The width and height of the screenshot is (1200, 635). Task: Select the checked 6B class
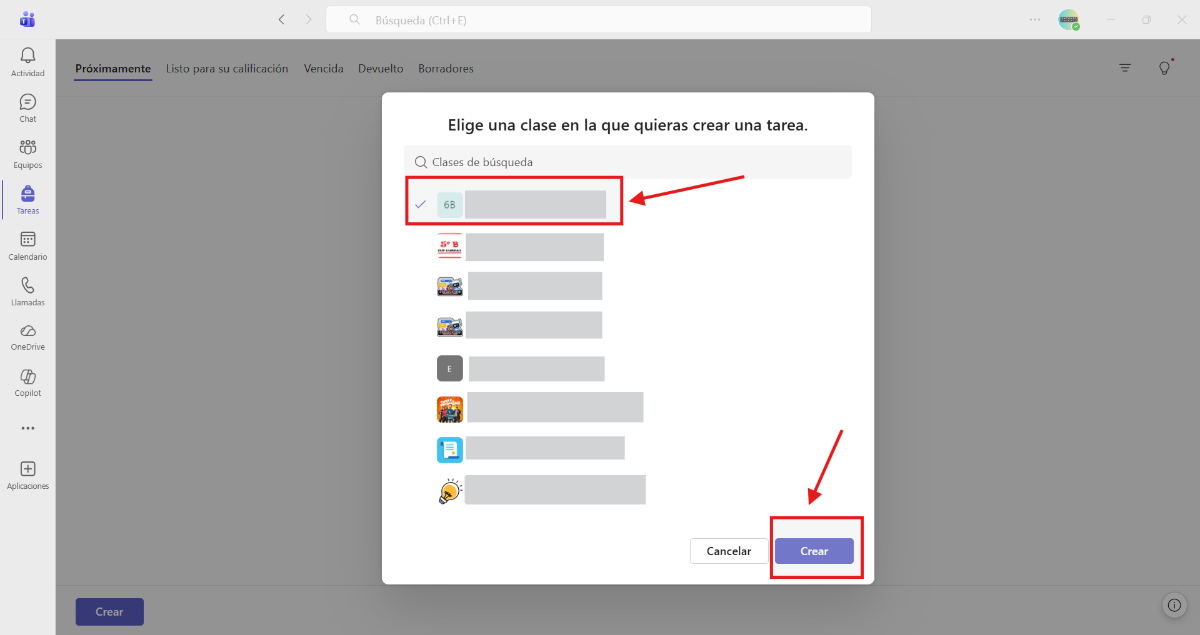pyautogui.click(x=514, y=204)
